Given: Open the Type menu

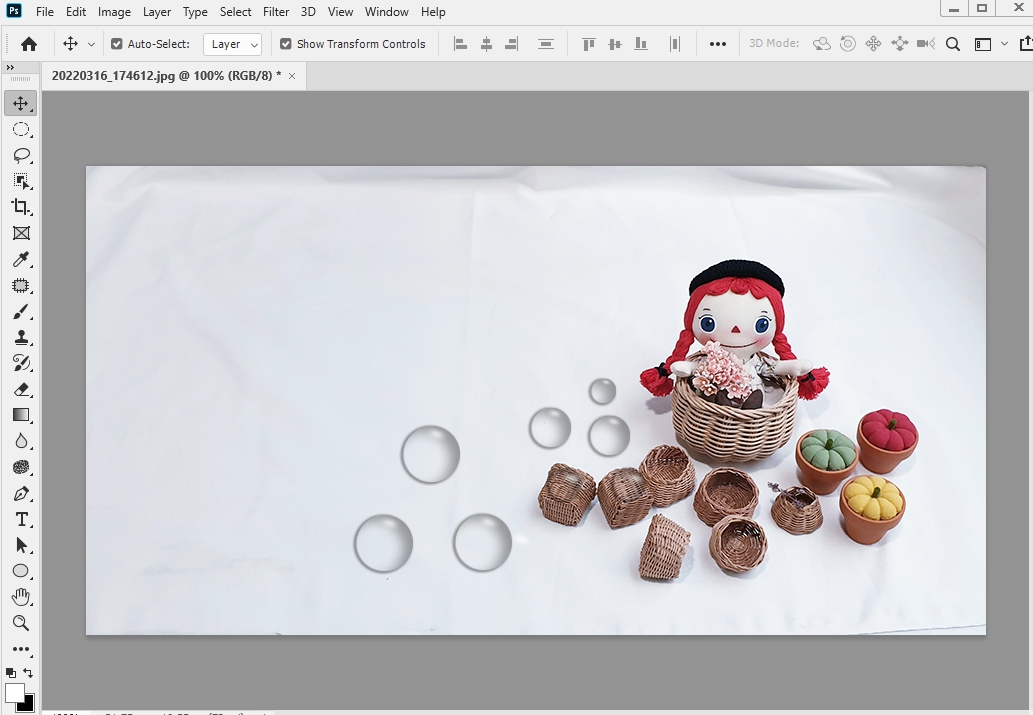Looking at the screenshot, I should pos(195,12).
